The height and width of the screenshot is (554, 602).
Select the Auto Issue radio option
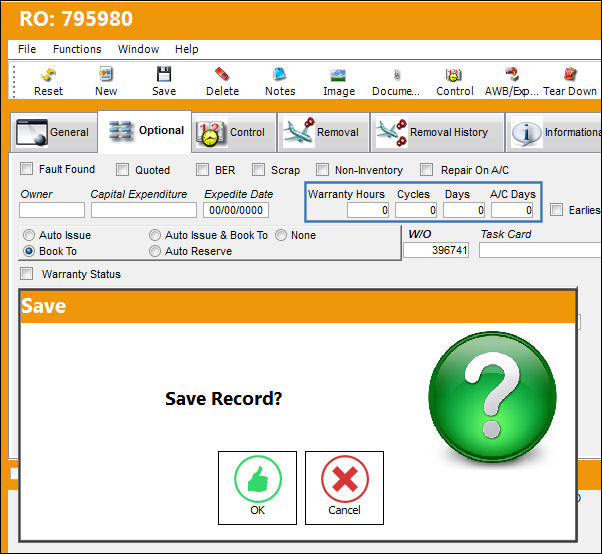coord(29,235)
